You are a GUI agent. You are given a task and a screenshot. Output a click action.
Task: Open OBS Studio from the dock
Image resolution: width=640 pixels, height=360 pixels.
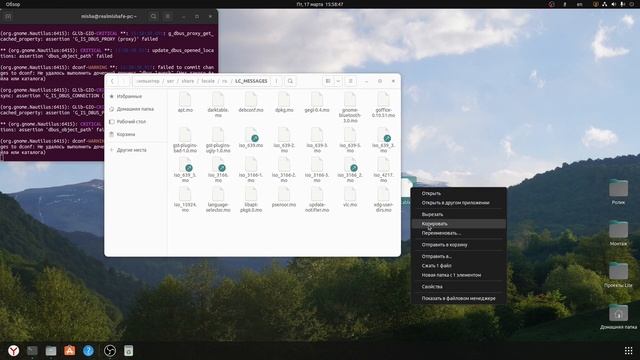(110, 351)
